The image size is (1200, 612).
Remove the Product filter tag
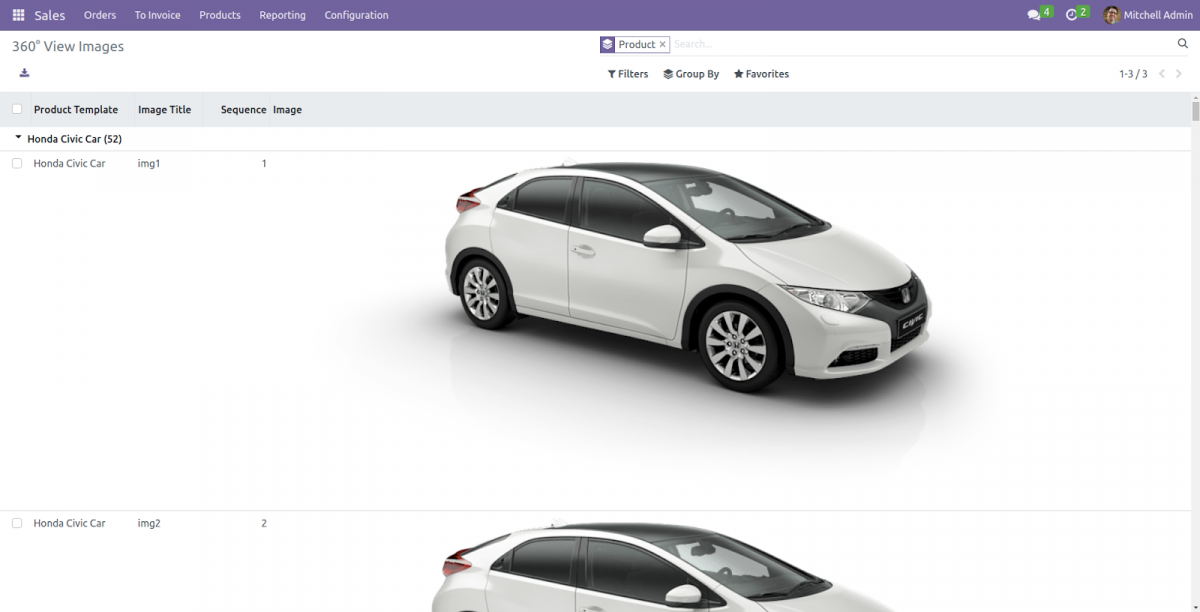(663, 44)
